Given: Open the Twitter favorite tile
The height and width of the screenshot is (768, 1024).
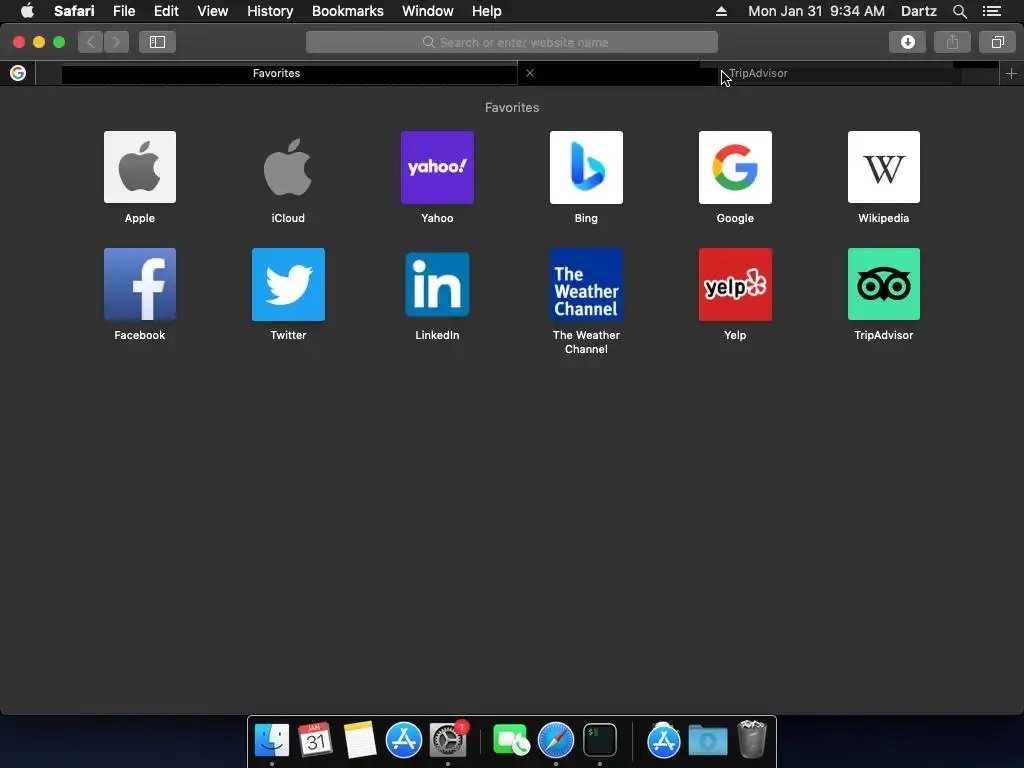Looking at the screenshot, I should coord(288,284).
